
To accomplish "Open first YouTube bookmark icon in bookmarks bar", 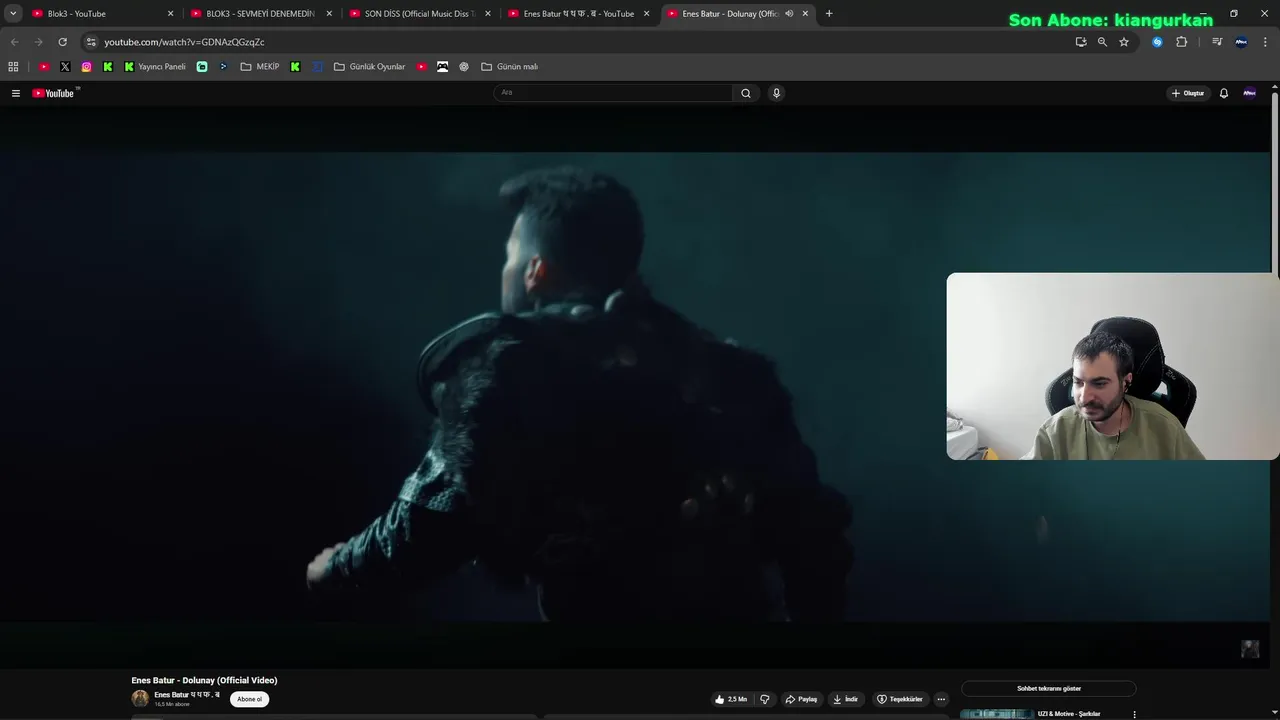I will tap(44, 67).
